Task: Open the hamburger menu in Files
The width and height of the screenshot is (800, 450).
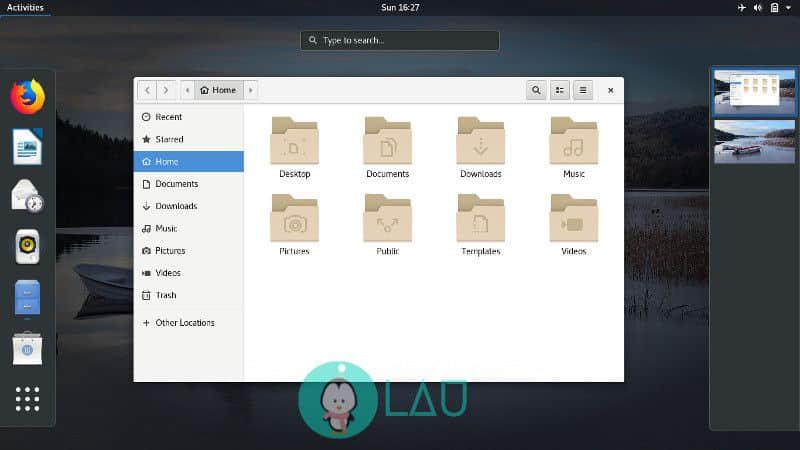Action: point(583,90)
